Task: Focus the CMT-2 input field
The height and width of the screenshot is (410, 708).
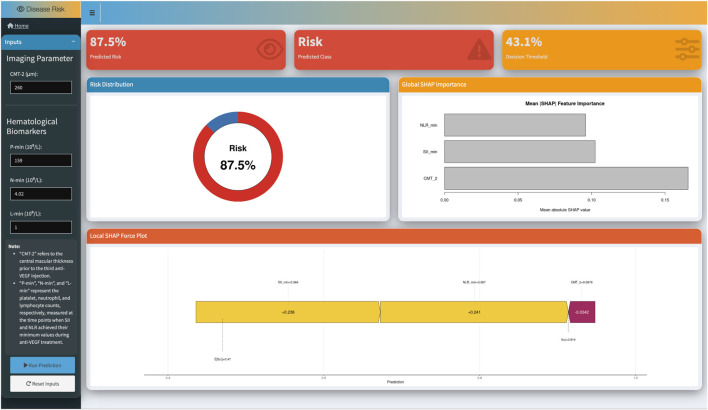Action: pos(41,87)
